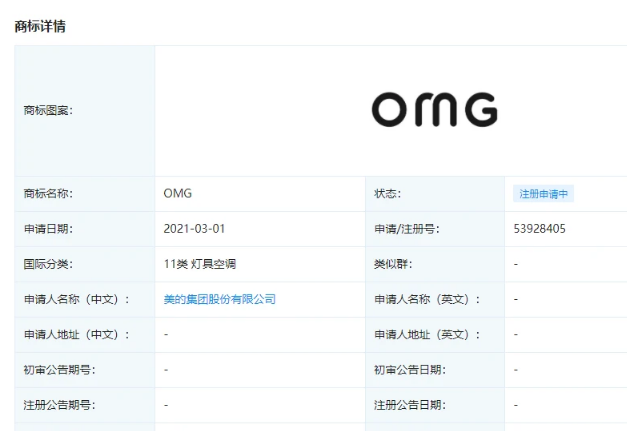
Task: Click the 初审公告日期 label
Action: pyautogui.click(x=409, y=370)
